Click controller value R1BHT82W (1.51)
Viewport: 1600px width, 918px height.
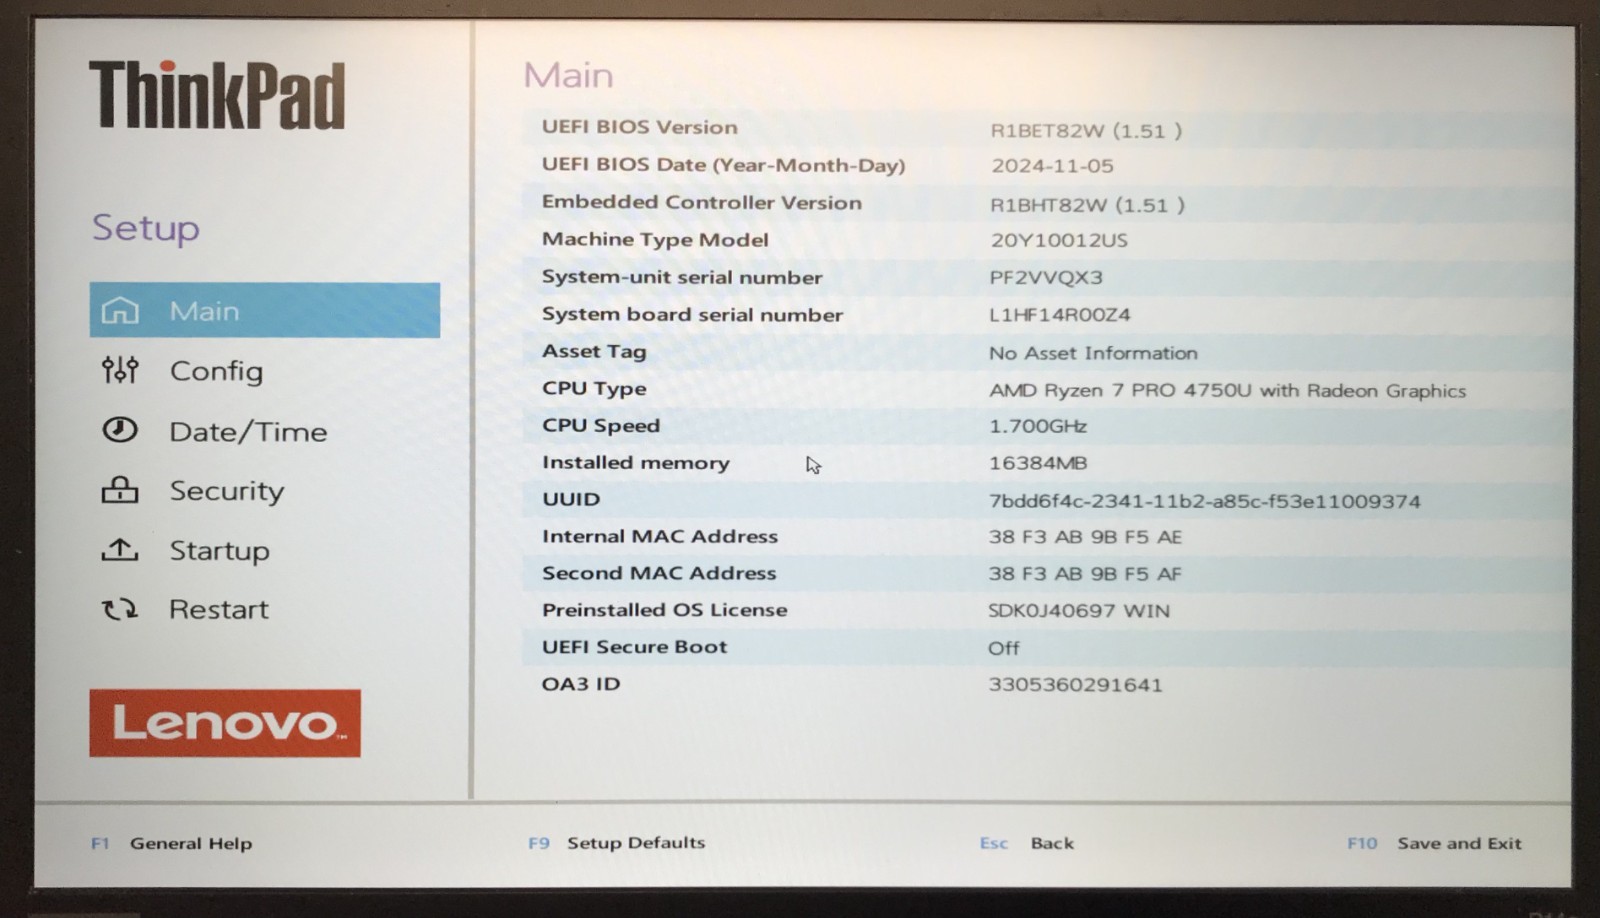pos(1087,205)
